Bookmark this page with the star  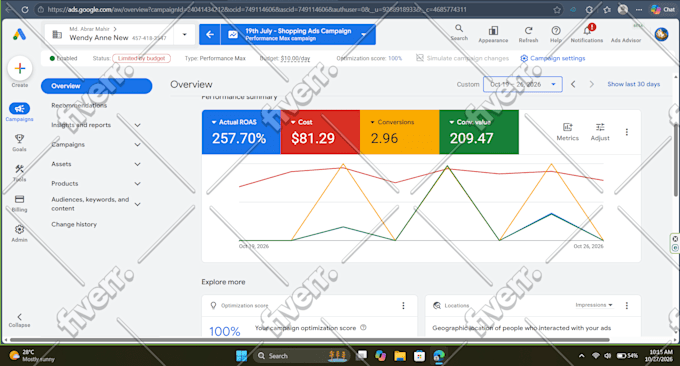tap(557, 9)
